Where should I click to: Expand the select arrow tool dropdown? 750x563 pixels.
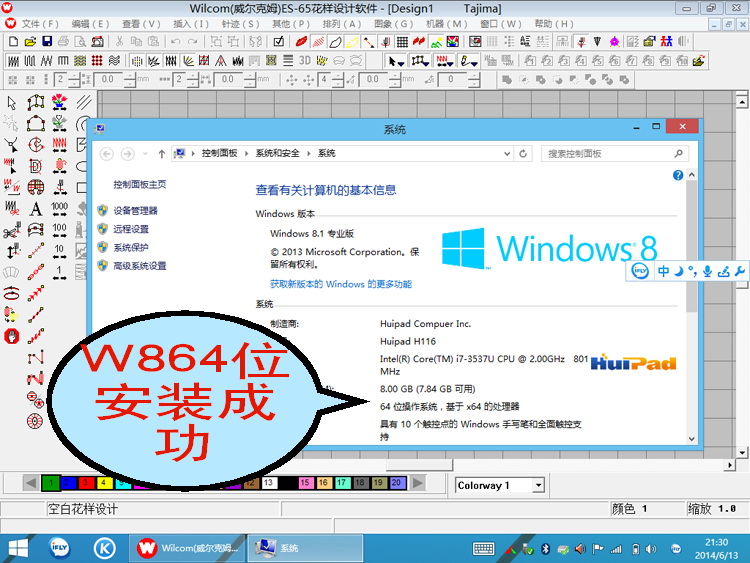coord(401,63)
